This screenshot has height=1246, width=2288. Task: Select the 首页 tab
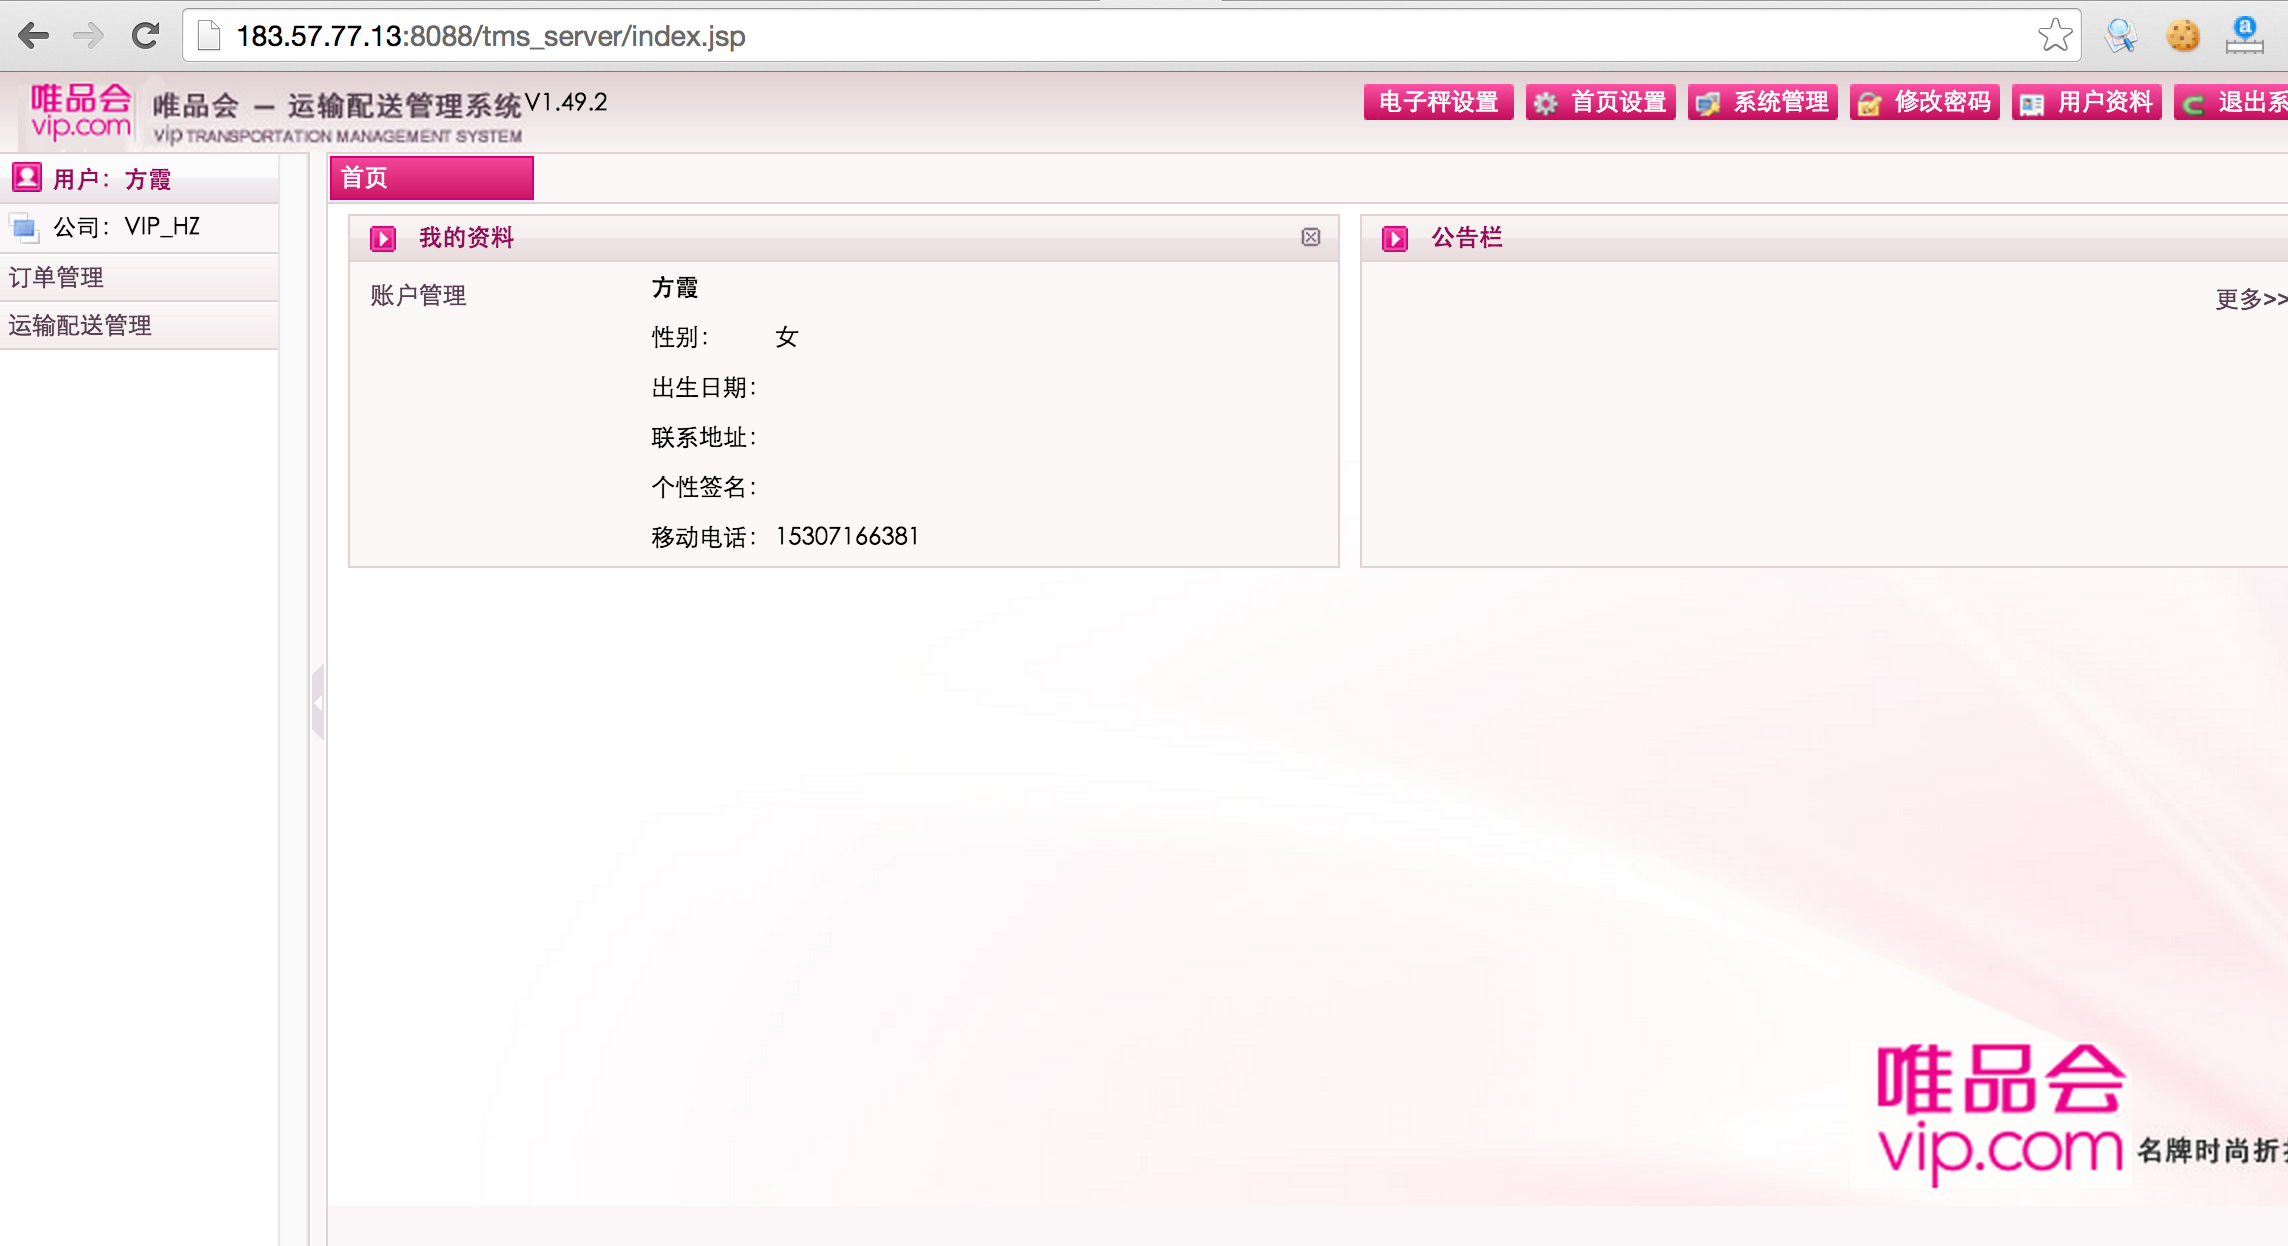pos(432,178)
